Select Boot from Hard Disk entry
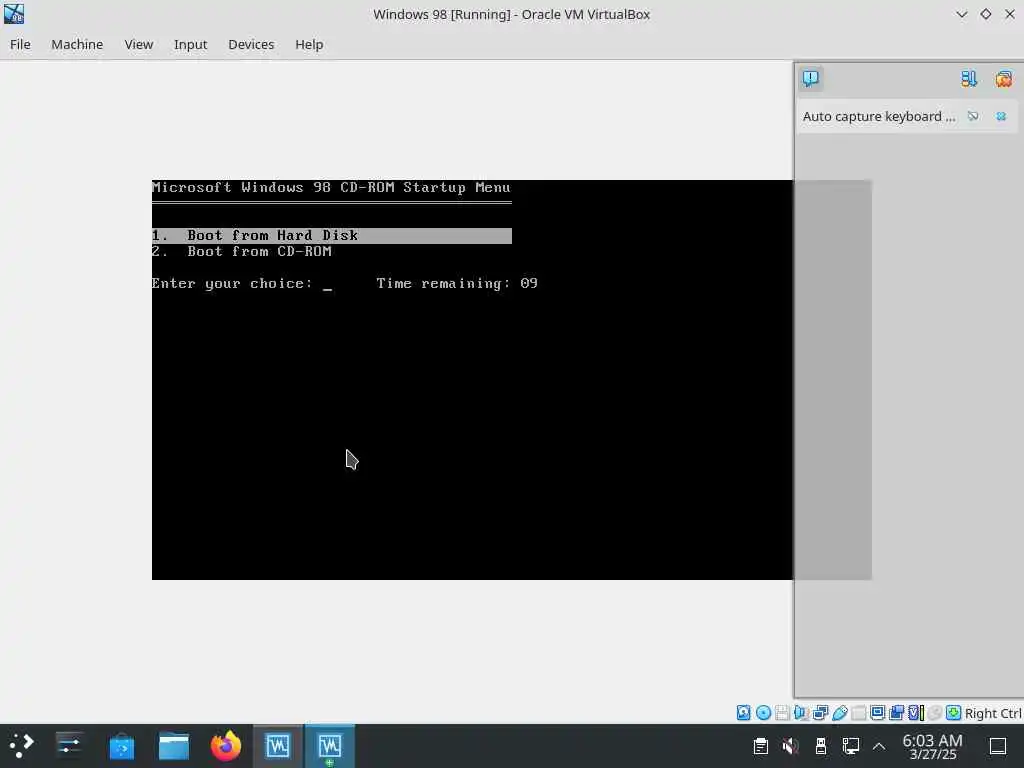 (x=332, y=235)
